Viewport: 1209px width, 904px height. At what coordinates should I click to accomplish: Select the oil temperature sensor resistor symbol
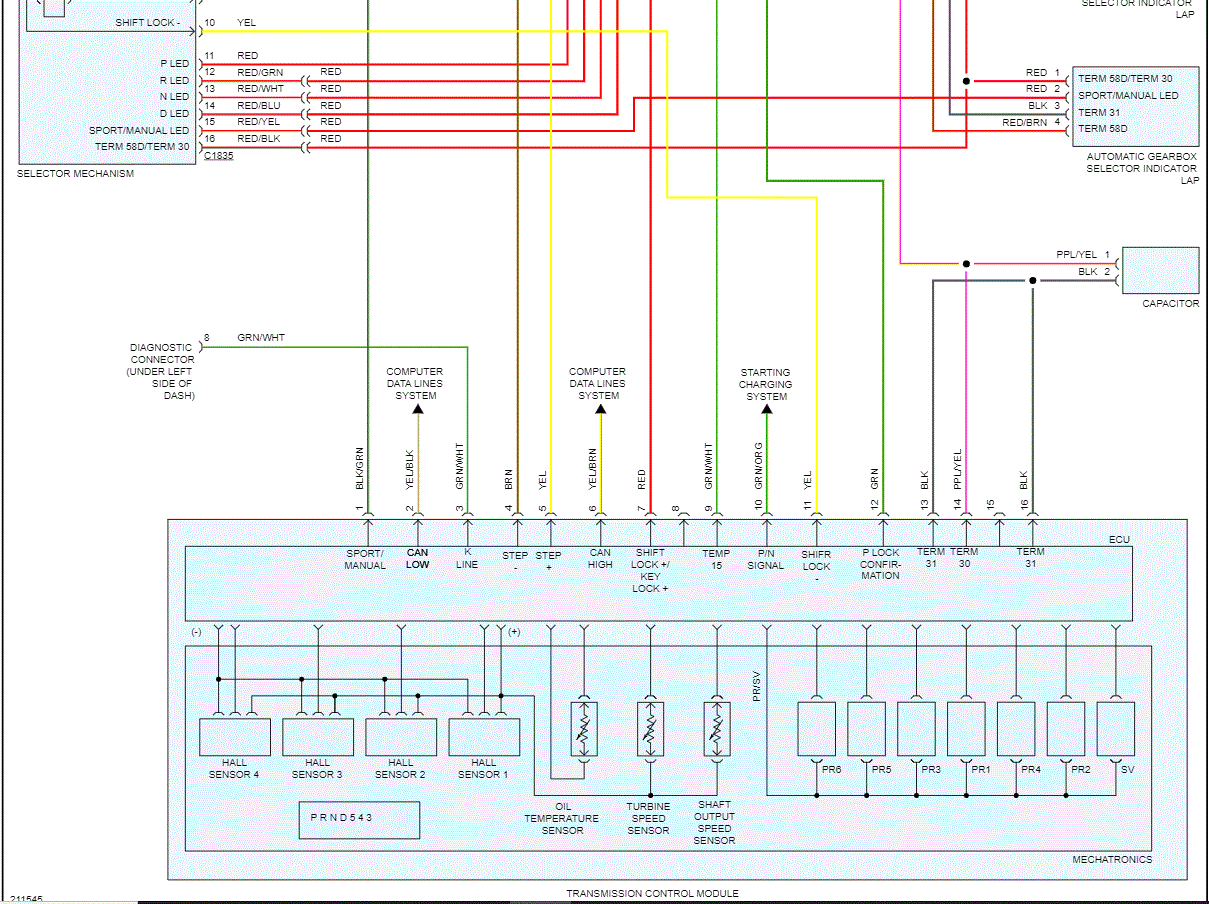pos(584,728)
